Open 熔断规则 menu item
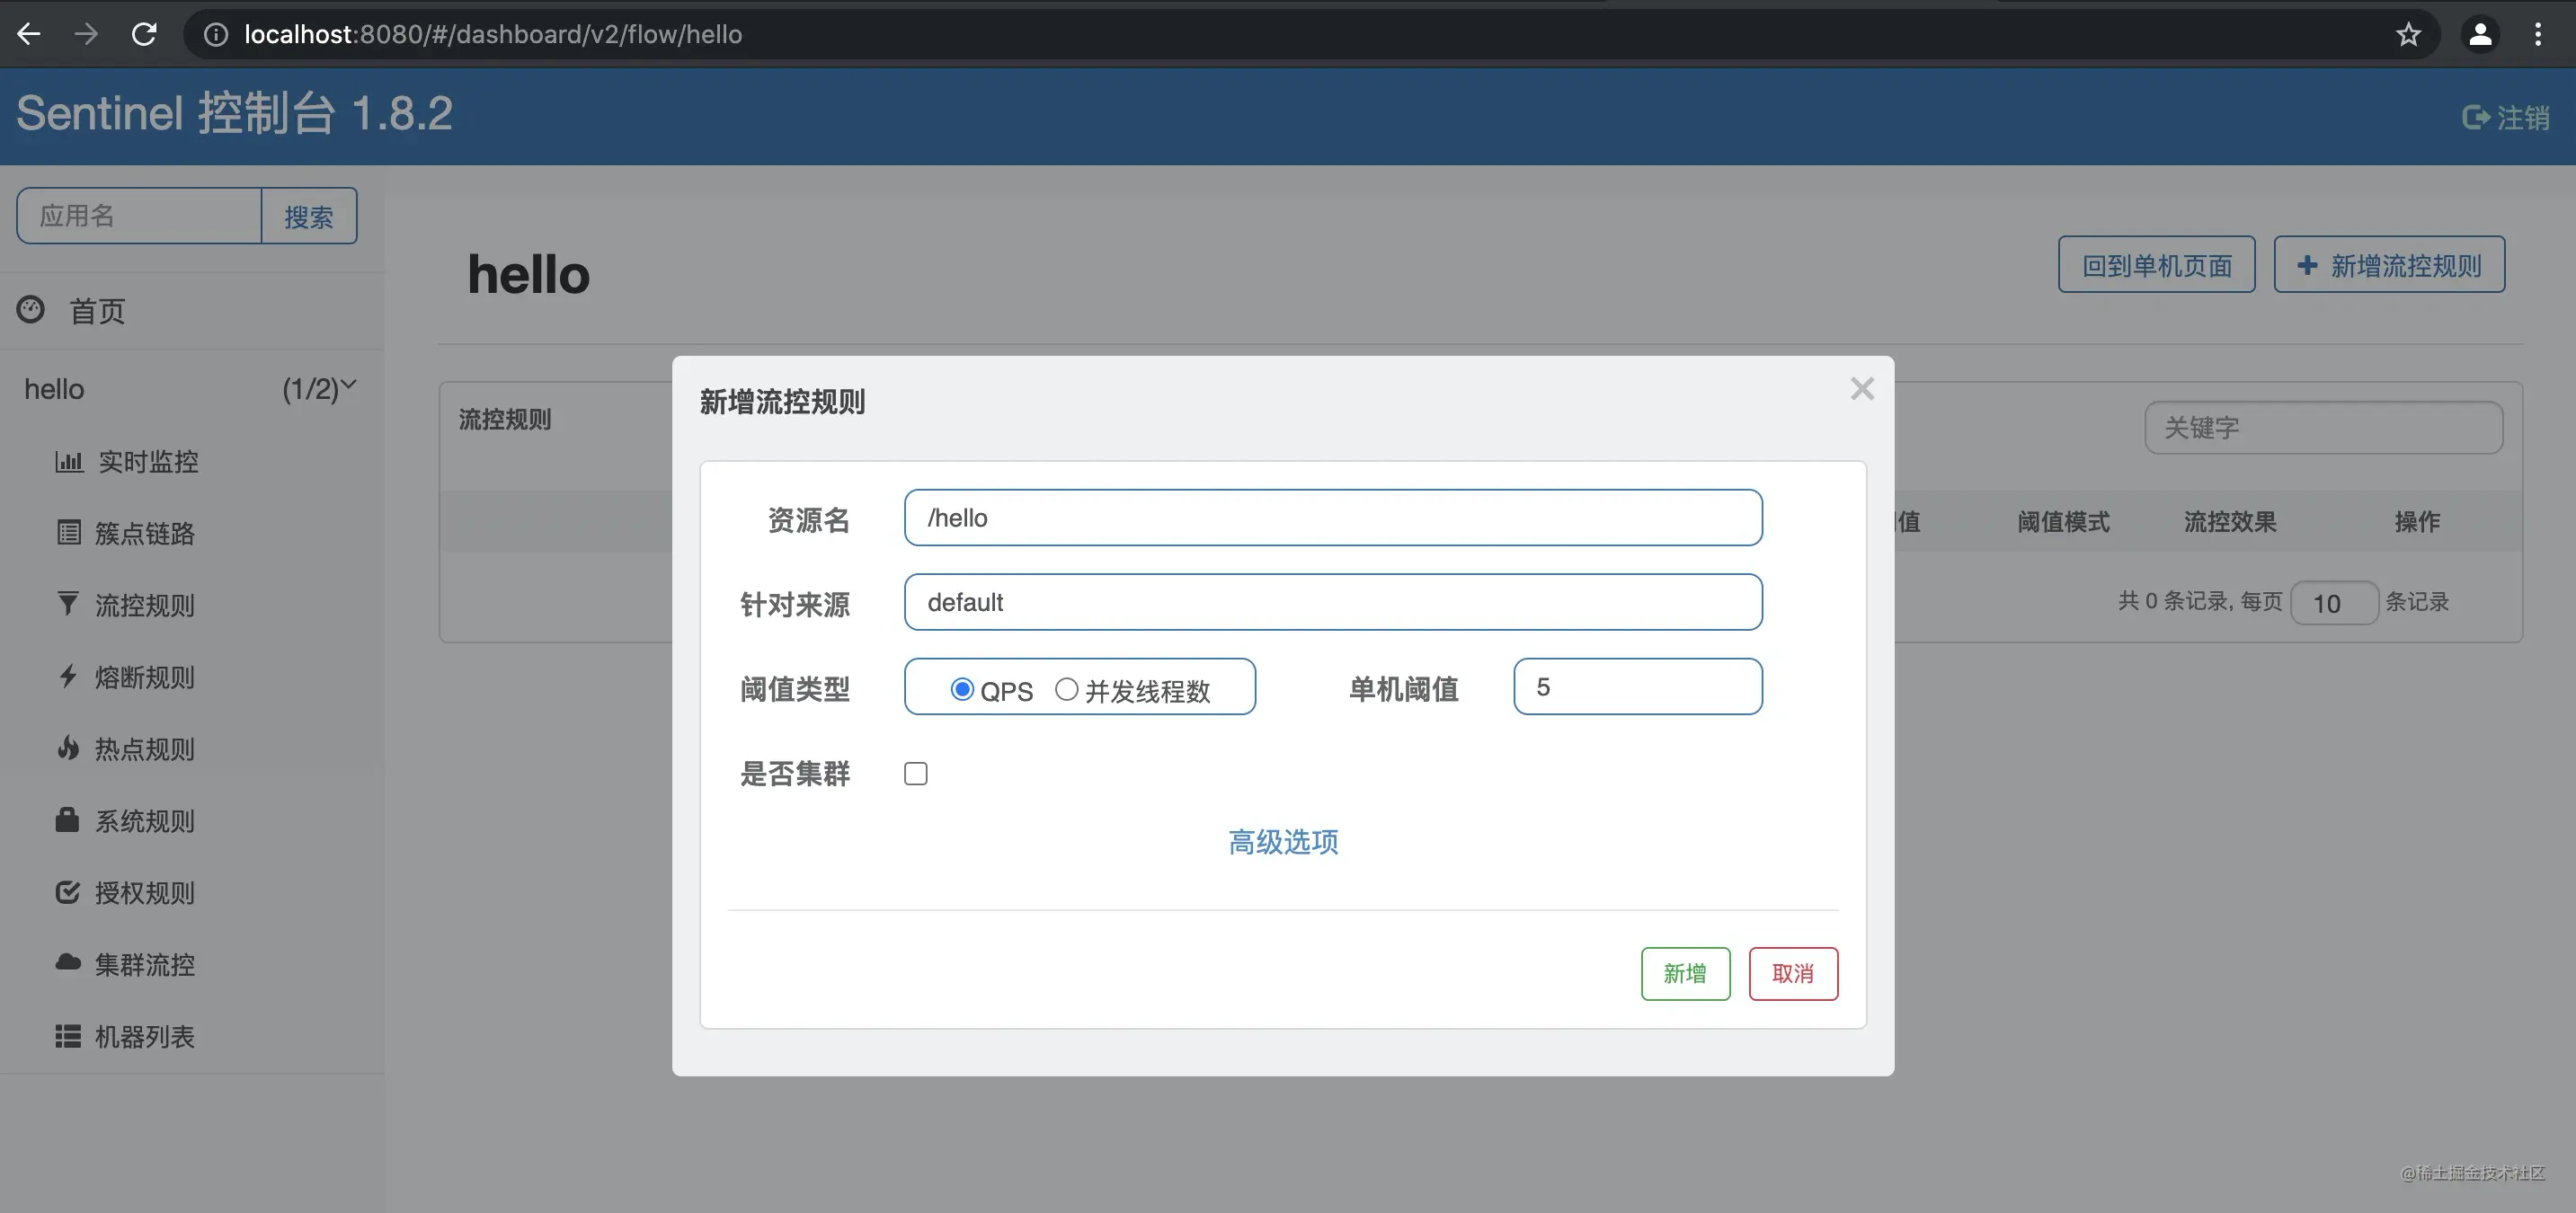The image size is (2576, 1213). click(x=145, y=677)
